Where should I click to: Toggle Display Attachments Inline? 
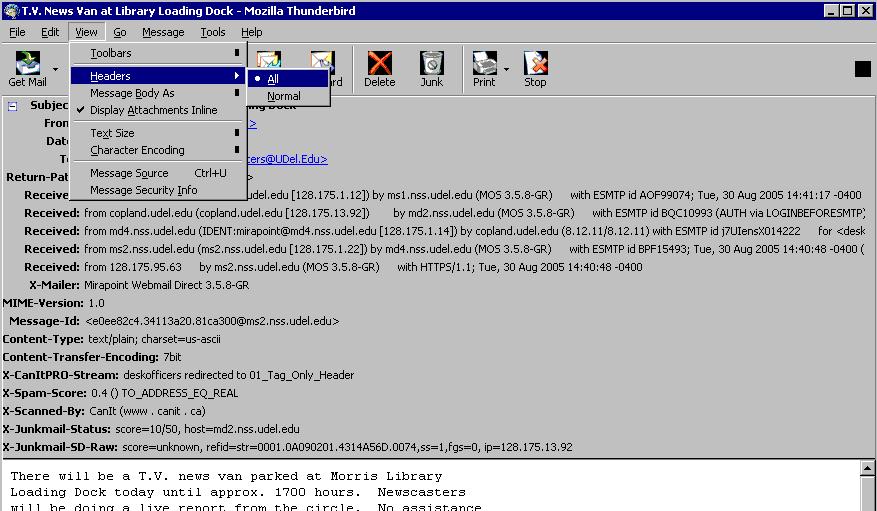click(x=158, y=110)
